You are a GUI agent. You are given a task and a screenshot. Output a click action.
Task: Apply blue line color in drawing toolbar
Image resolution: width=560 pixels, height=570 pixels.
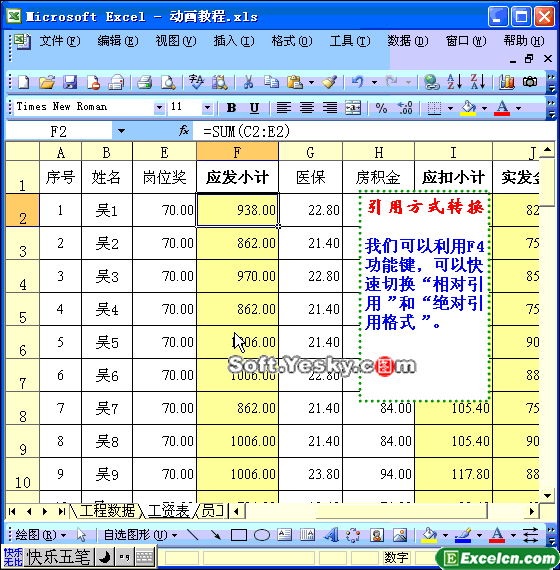point(463,535)
